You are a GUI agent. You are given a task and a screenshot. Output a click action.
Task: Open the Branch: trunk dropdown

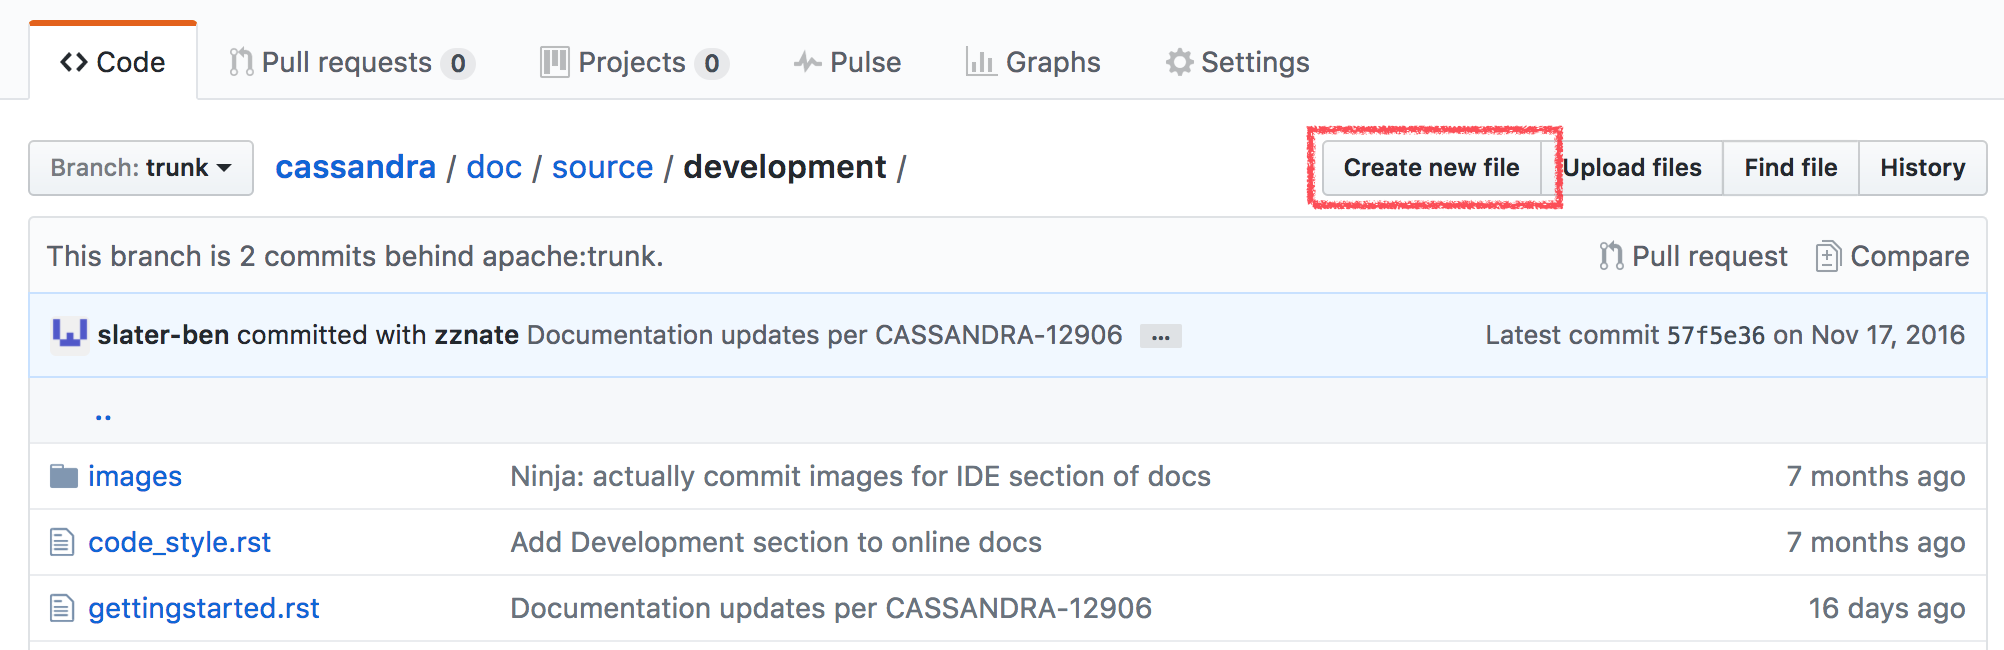141,167
